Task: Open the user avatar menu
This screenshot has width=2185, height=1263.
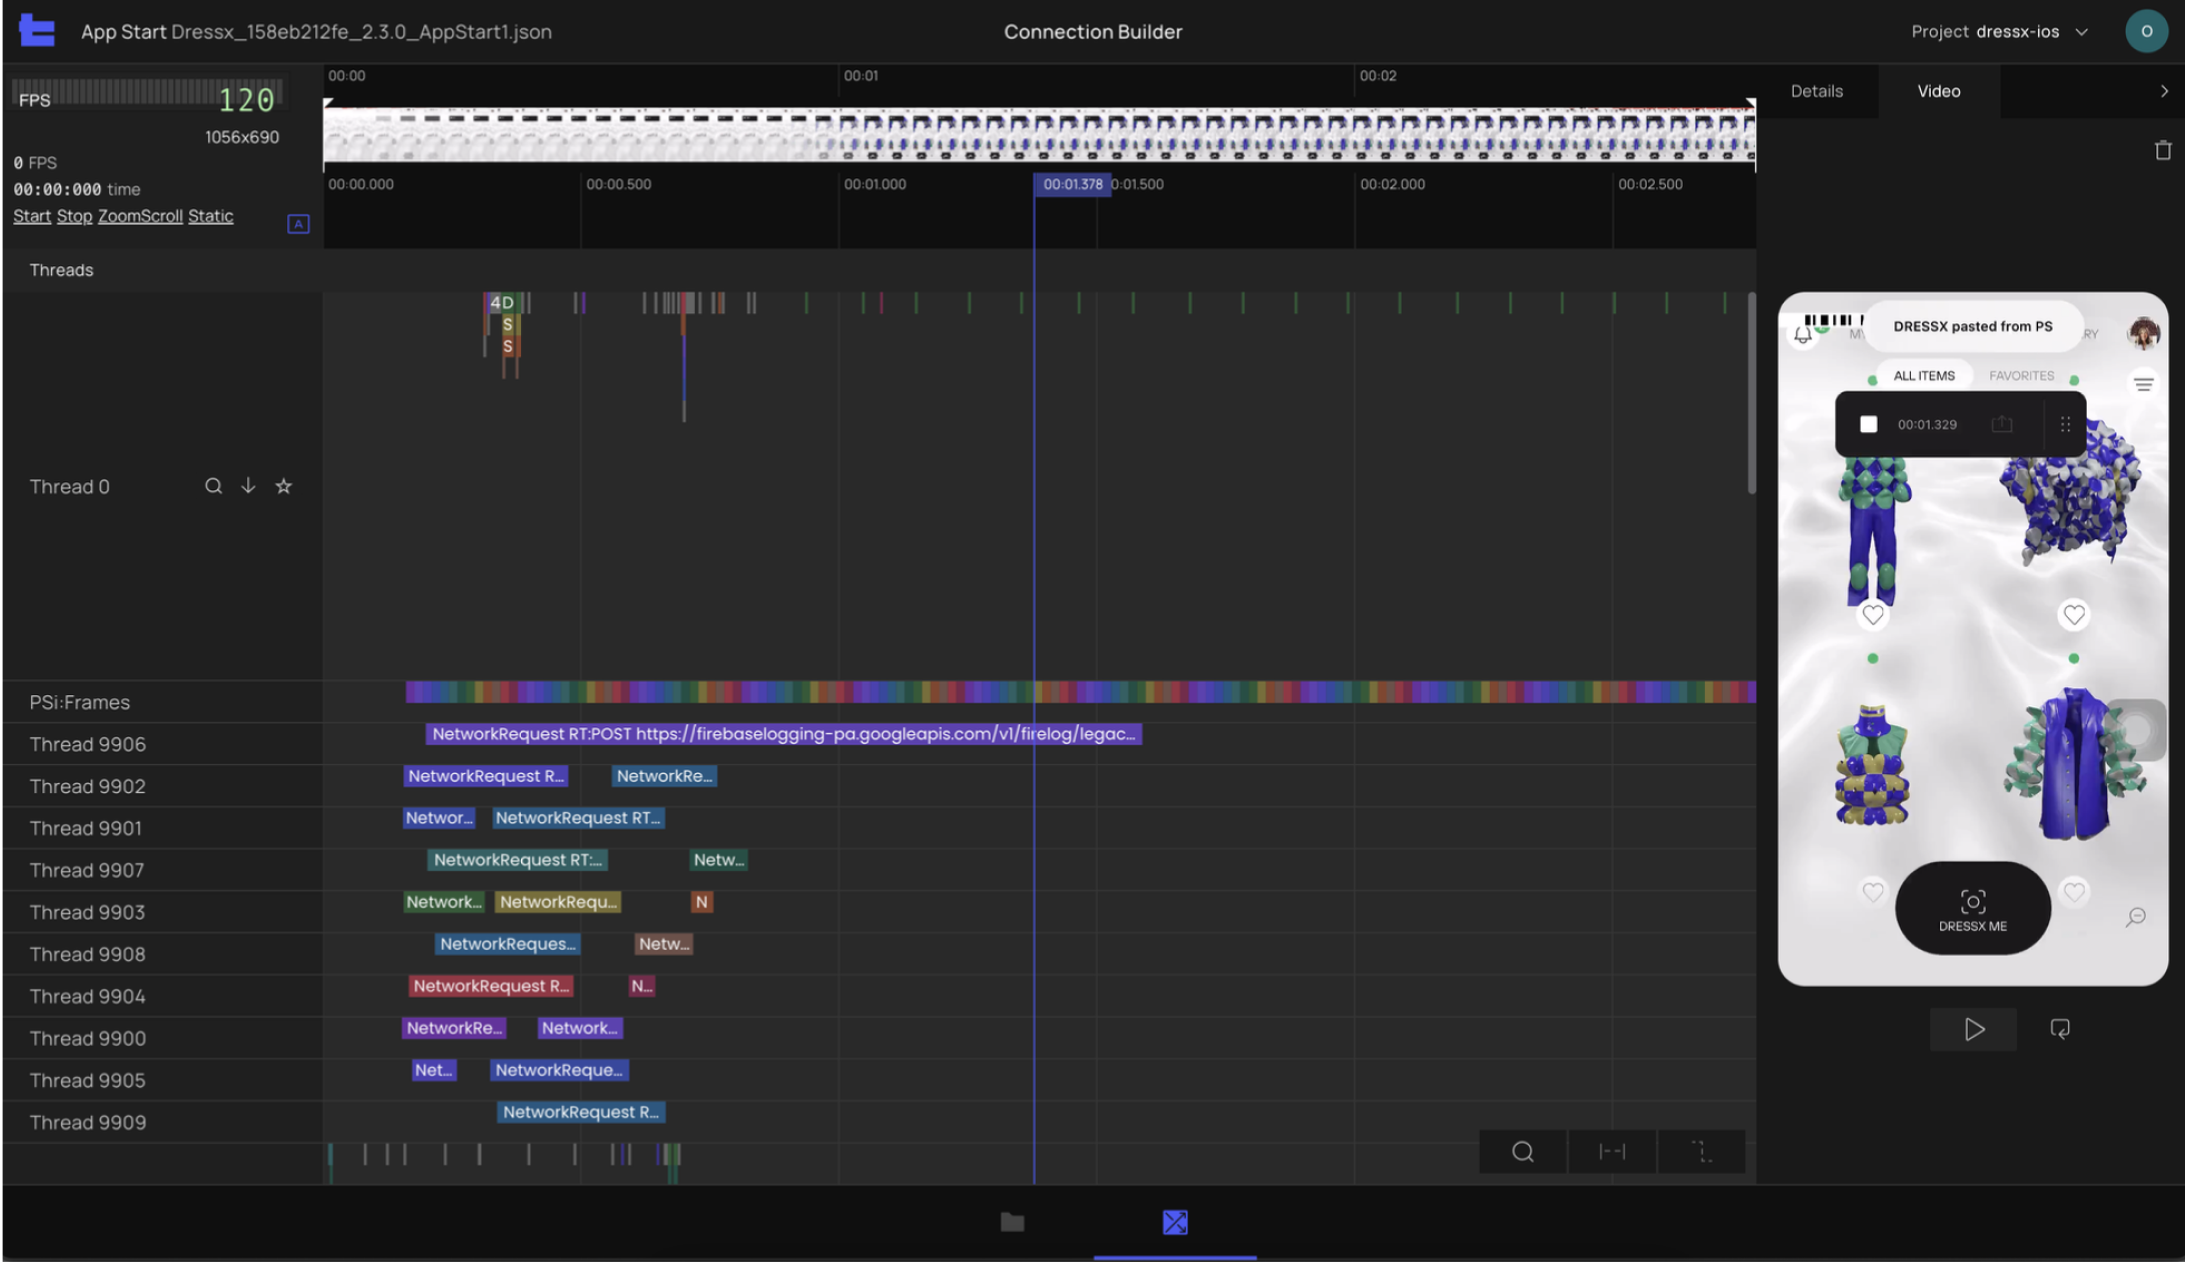Action: [2146, 31]
